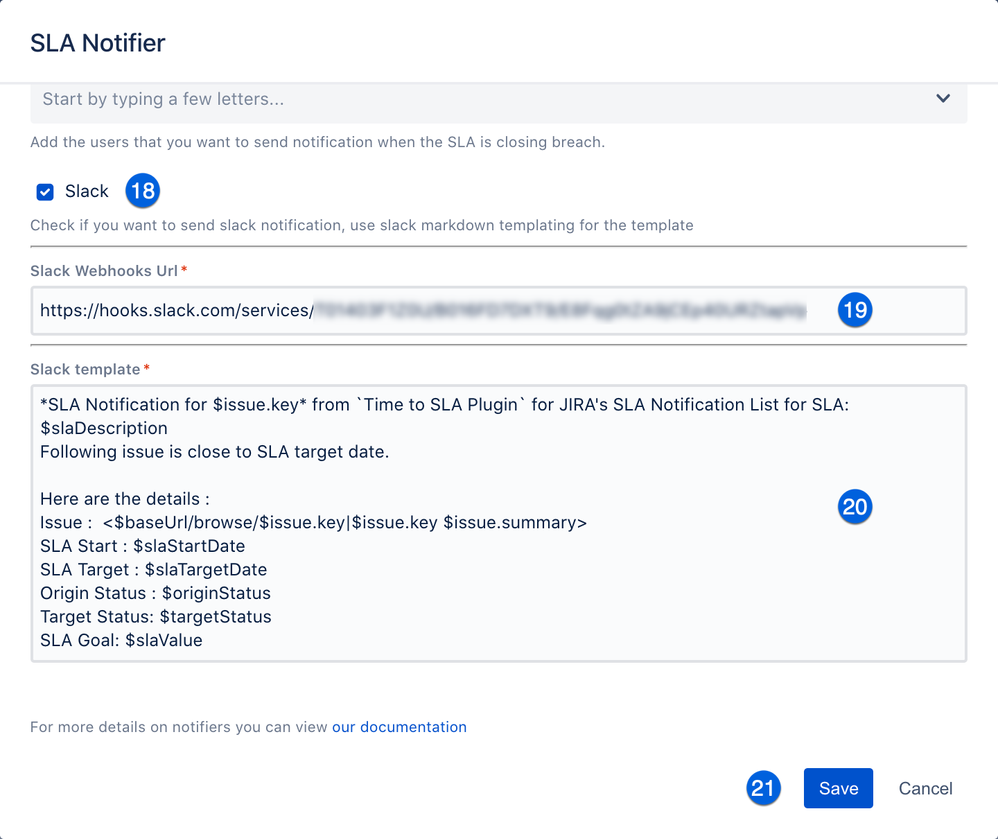Click the SLA Notifier dialog title
The width and height of the screenshot is (998, 839).
(x=97, y=44)
